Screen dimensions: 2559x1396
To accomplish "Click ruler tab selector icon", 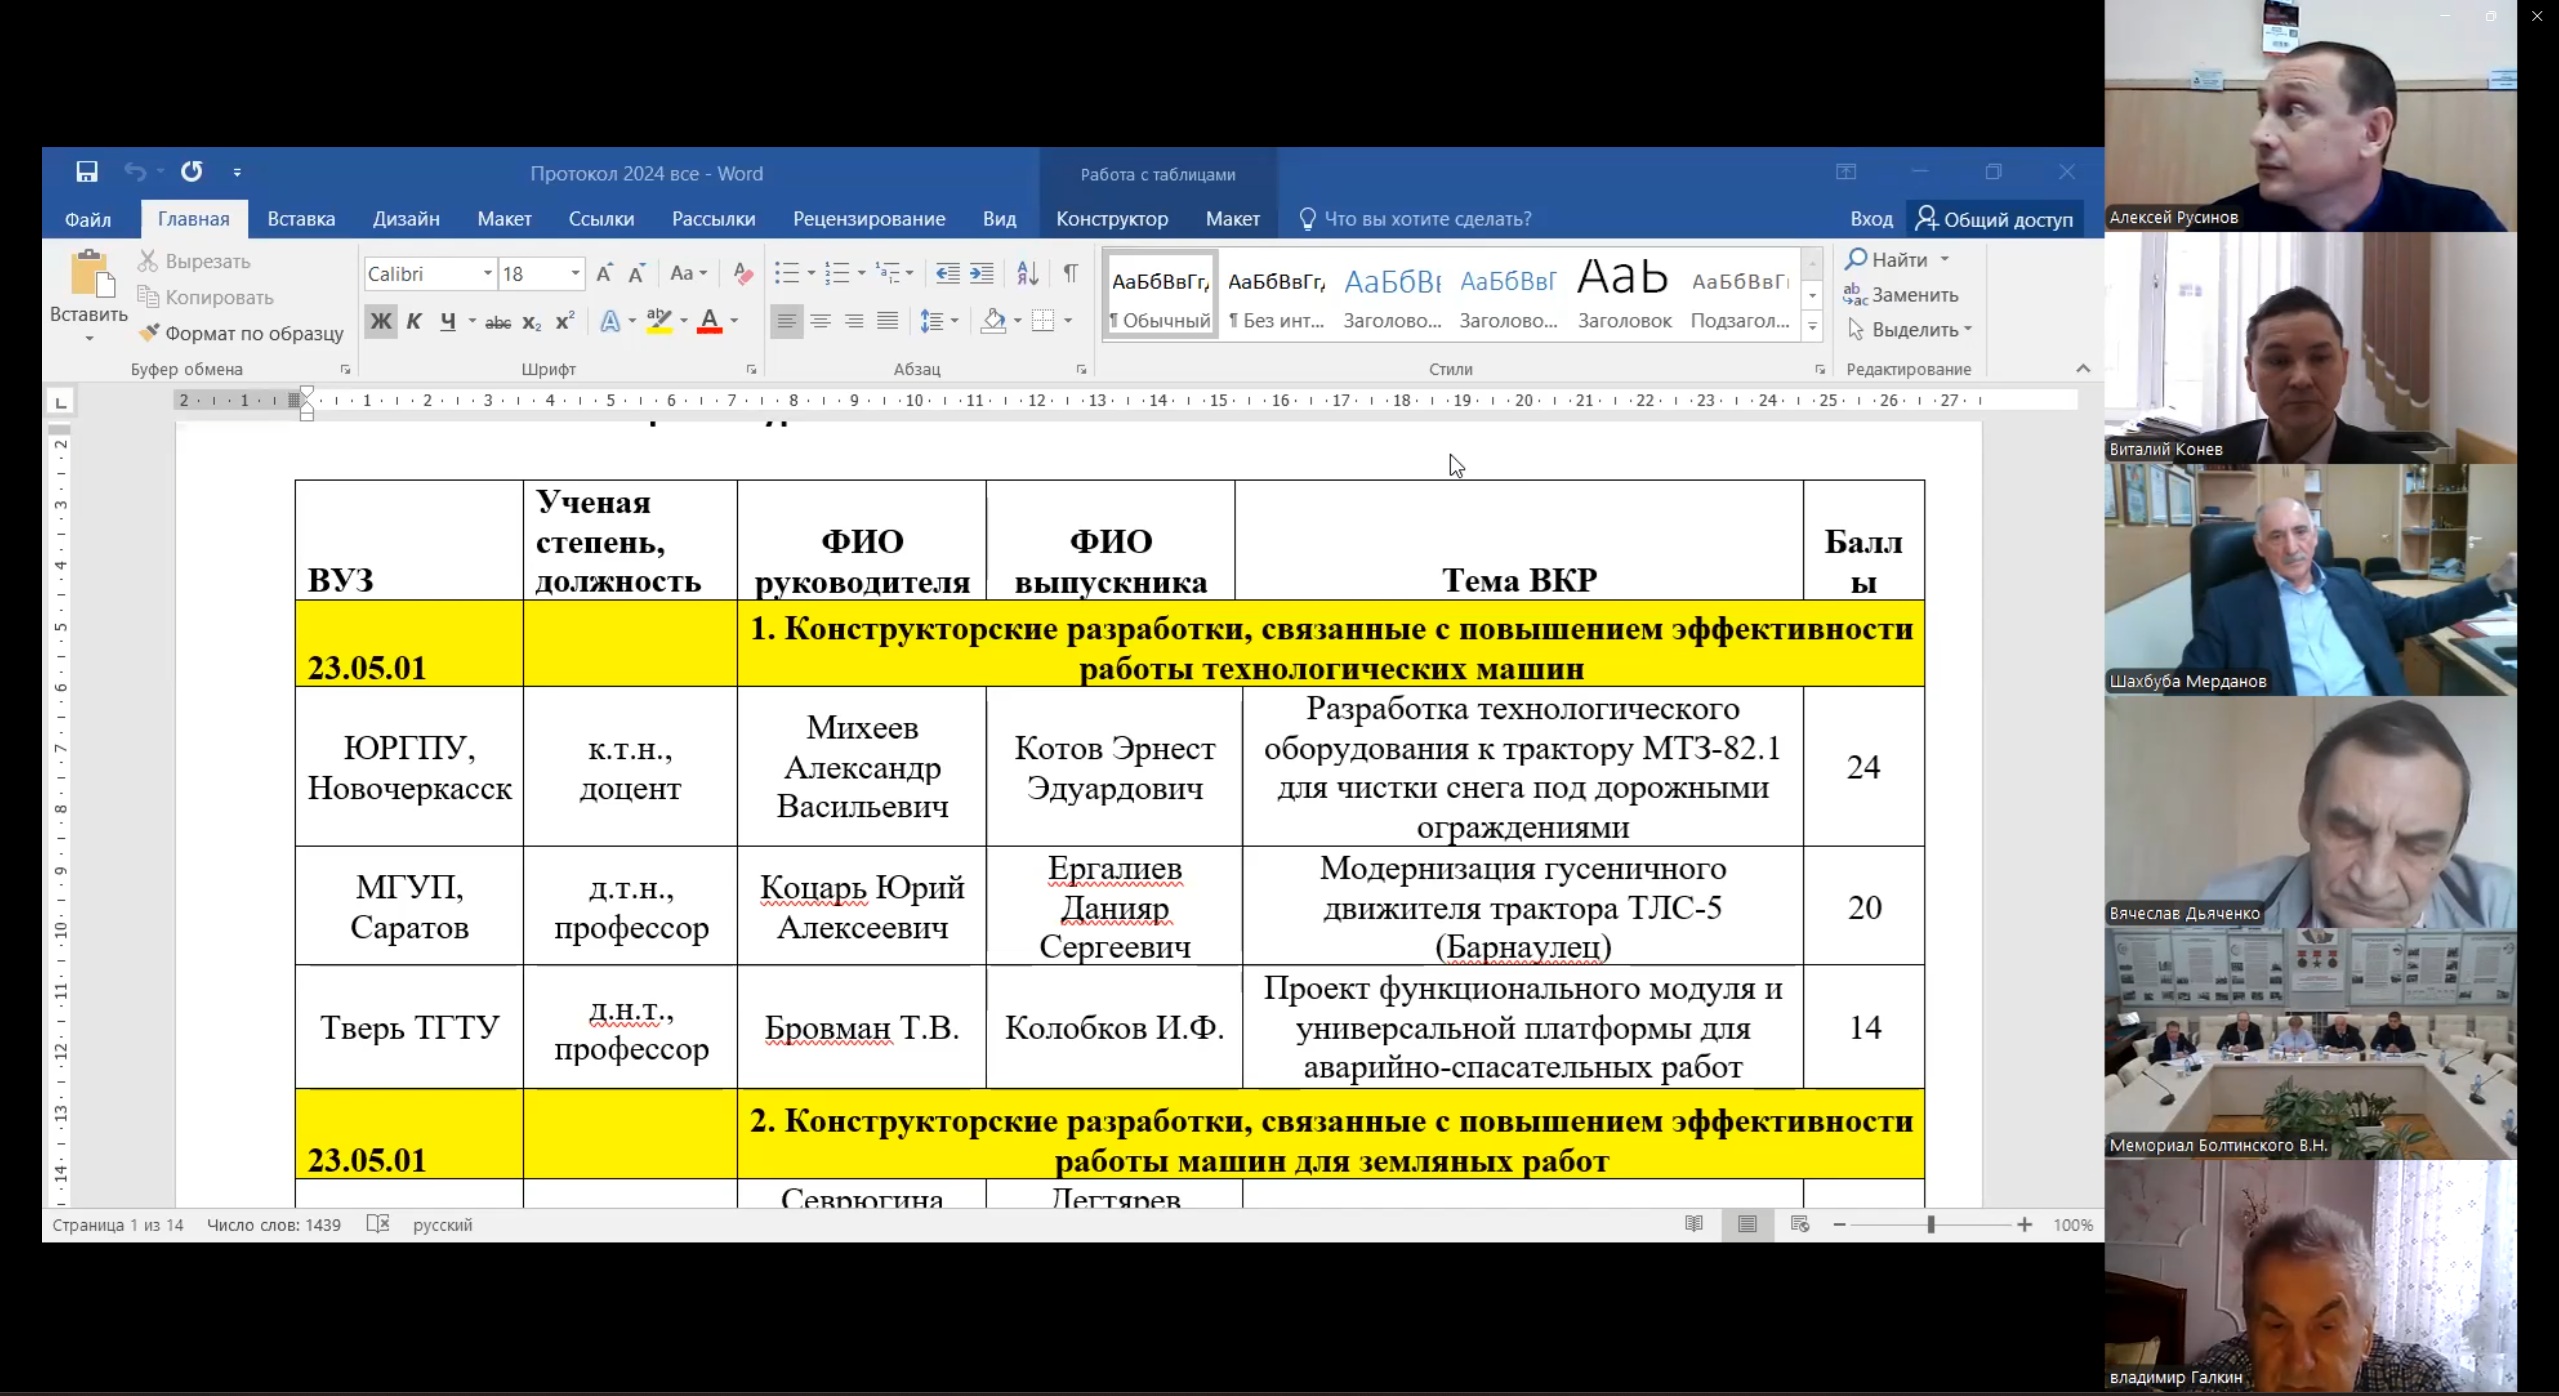I will [60, 402].
